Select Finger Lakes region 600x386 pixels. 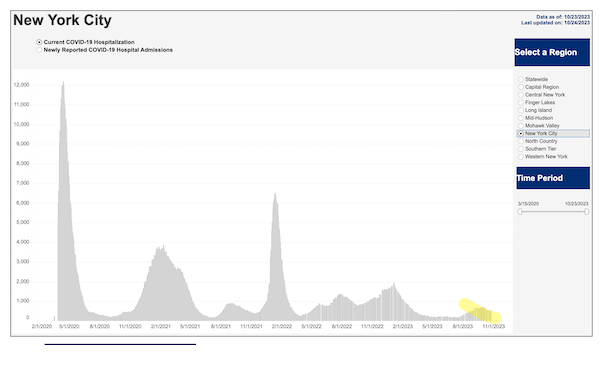(521, 103)
